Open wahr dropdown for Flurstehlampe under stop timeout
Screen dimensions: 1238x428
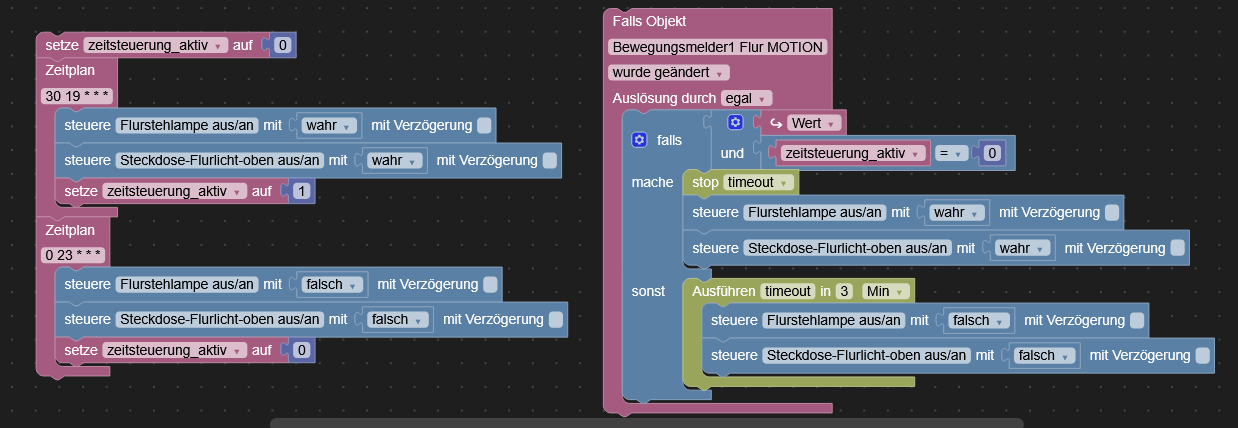click(x=958, y=213)
